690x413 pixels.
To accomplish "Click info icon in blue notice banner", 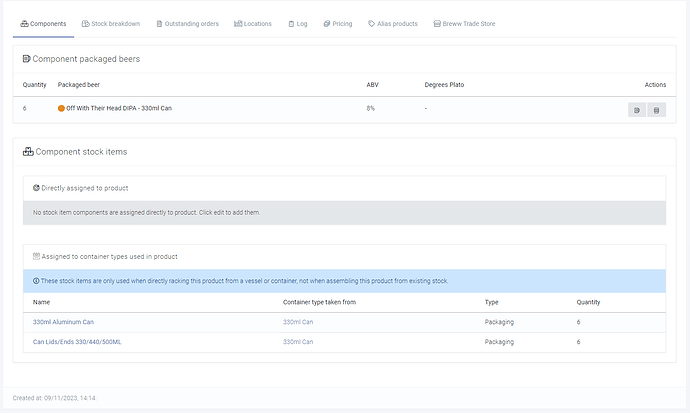I will click(x=36, y=281).
